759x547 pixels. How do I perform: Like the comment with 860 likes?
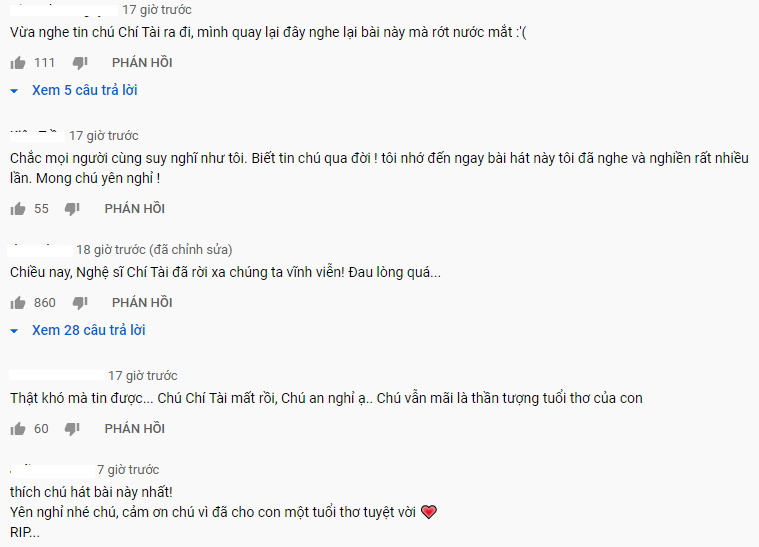[18, 303]
